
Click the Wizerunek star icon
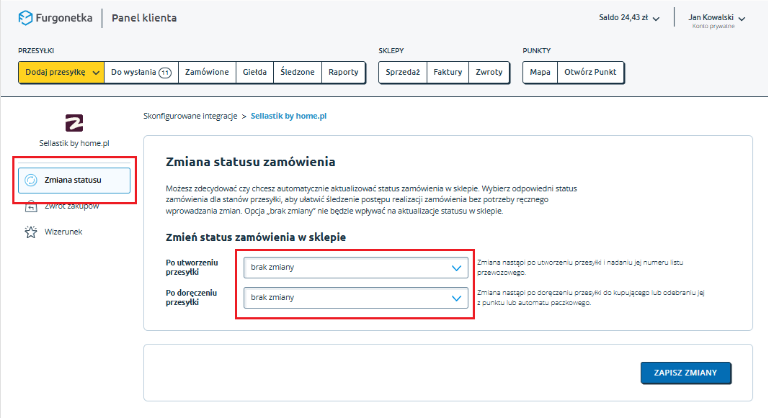(30, 232)
